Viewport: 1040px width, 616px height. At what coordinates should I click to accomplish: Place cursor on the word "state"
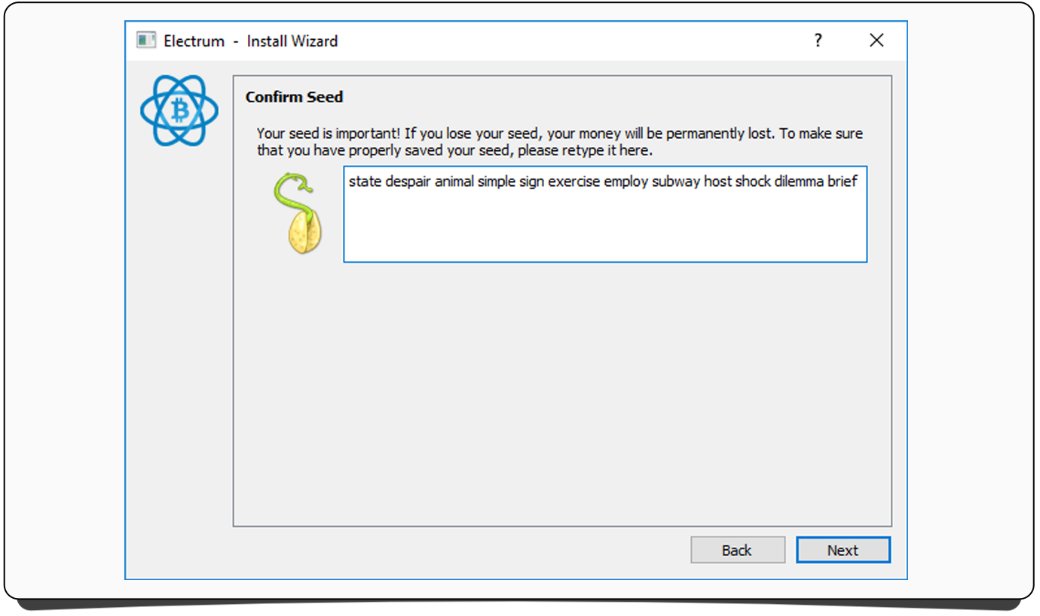pyautogui.click(x=365, y=182)
